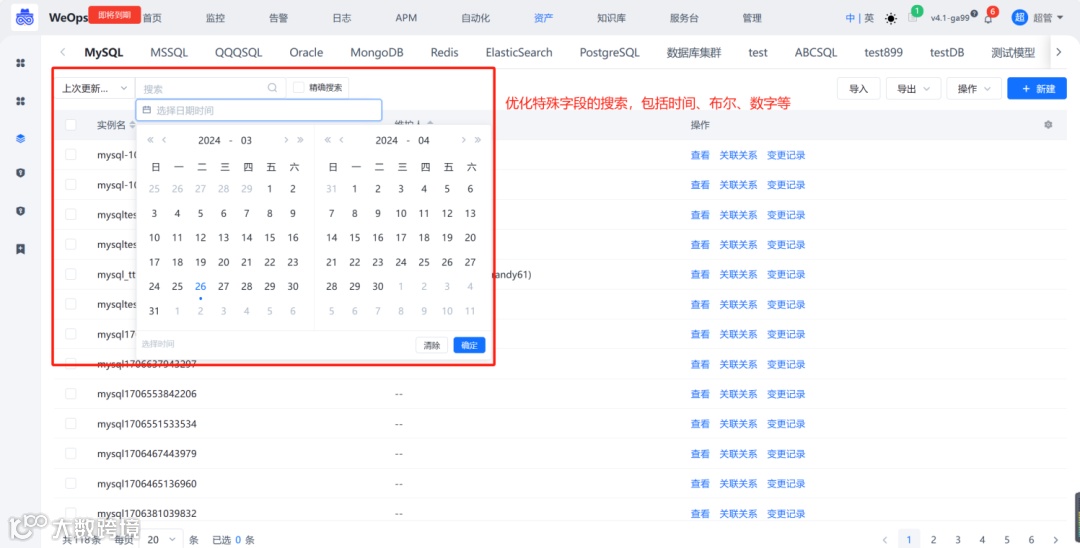Go to next year in April panel
The width and height of the screenshot is (1080, 548).
pyautogui.click(x=477, y=140)
